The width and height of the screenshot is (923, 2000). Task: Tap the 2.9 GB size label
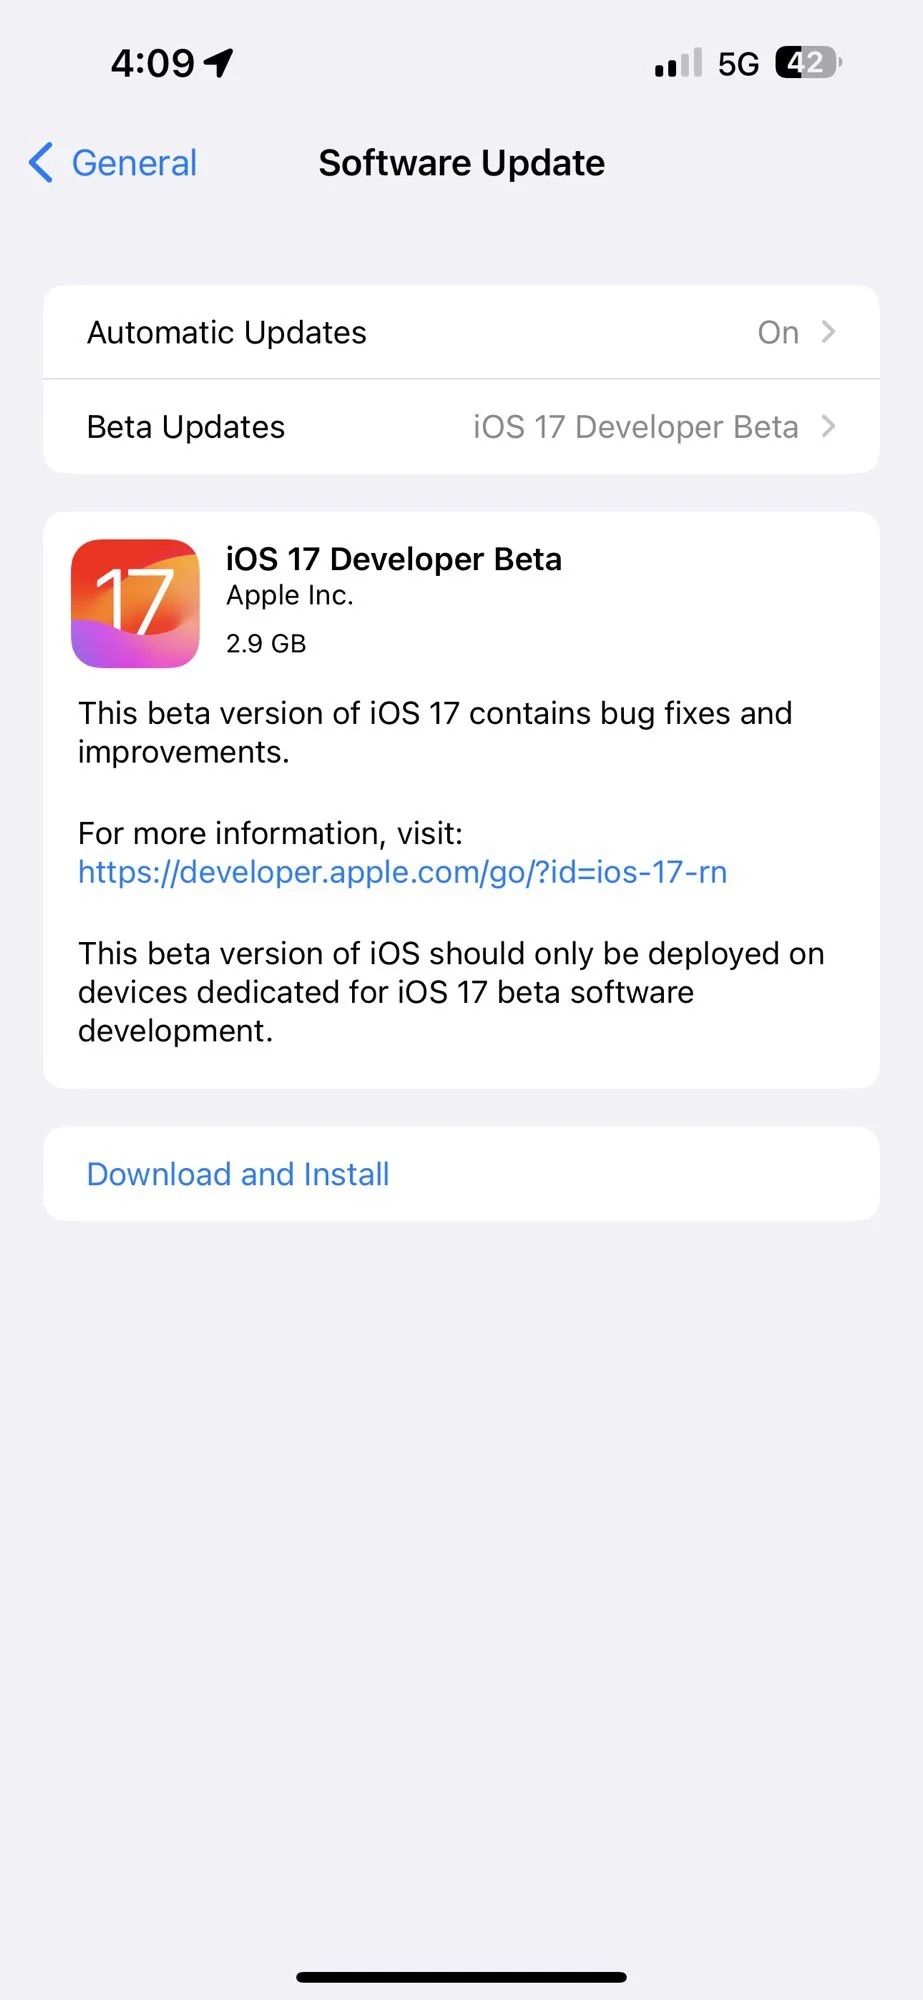pos(265,643)
